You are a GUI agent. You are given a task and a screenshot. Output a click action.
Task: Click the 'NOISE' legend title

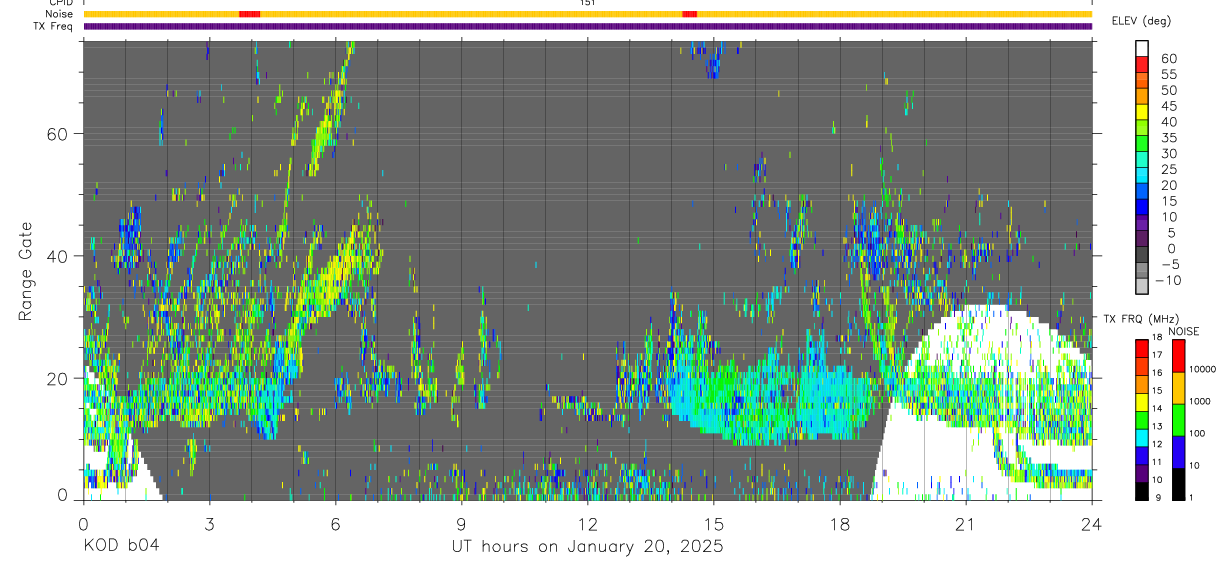[x=1182, y=331]
